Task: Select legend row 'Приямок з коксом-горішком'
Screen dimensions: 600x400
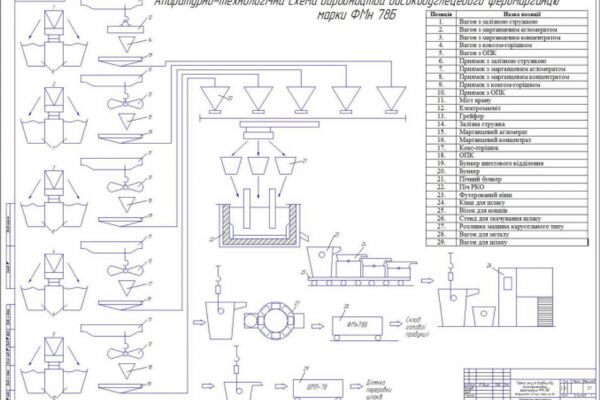Action: pos(507,85)
